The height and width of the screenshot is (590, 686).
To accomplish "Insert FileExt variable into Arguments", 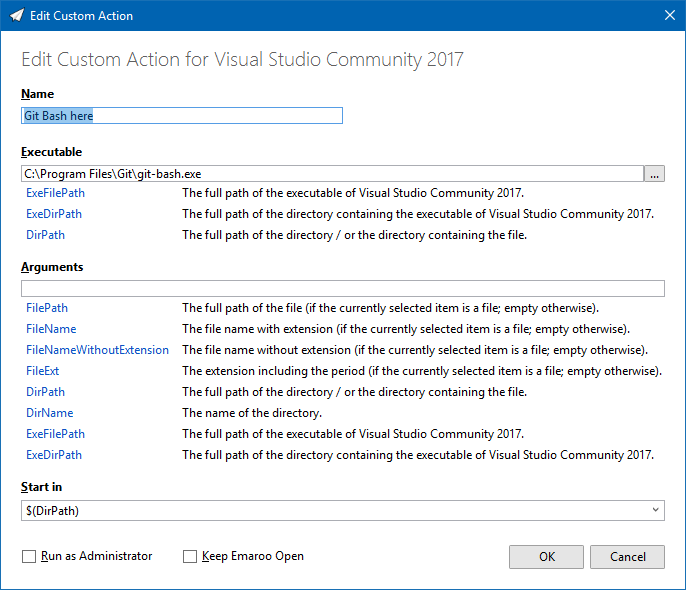I will click(x=42, y=371).
